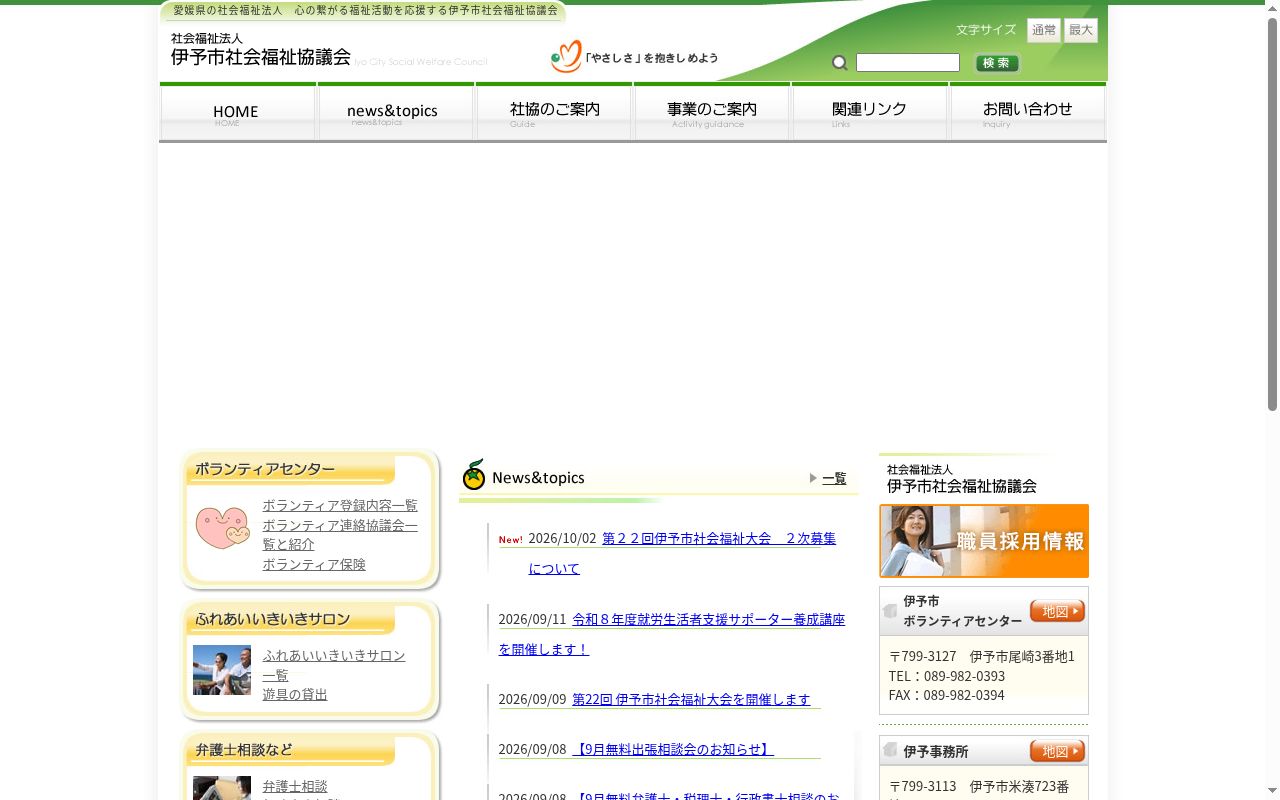Open the ふれあいいきいきサロン photo thumbnail

tap(222, 670)
